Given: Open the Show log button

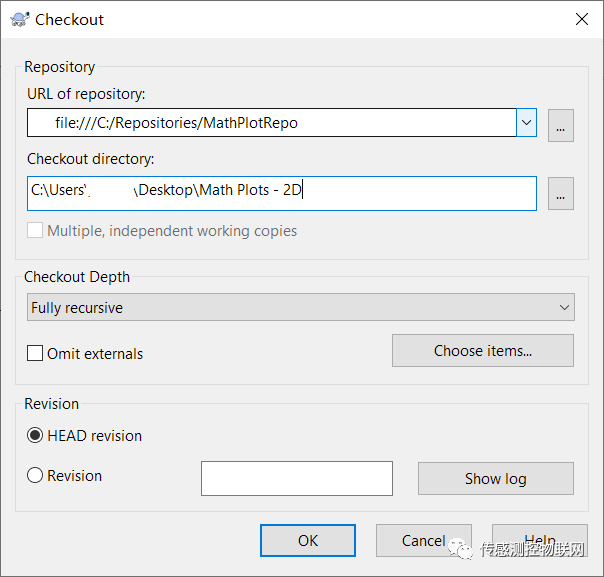Looking at the screenshot, I should (495, 478).
